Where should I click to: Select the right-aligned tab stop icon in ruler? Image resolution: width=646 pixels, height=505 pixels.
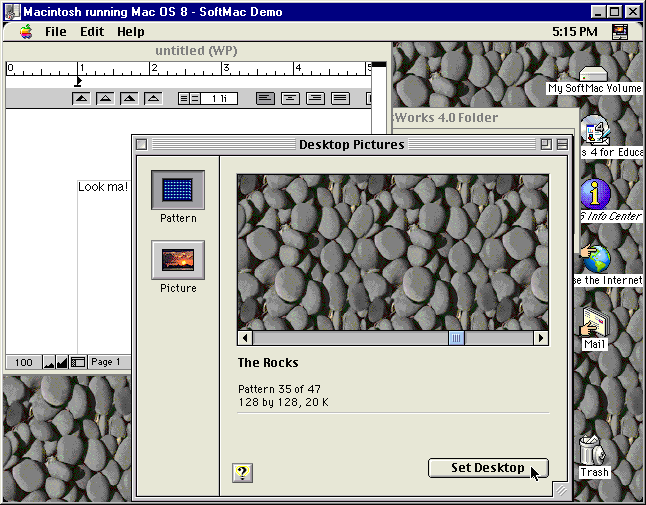tap(129, 98)
